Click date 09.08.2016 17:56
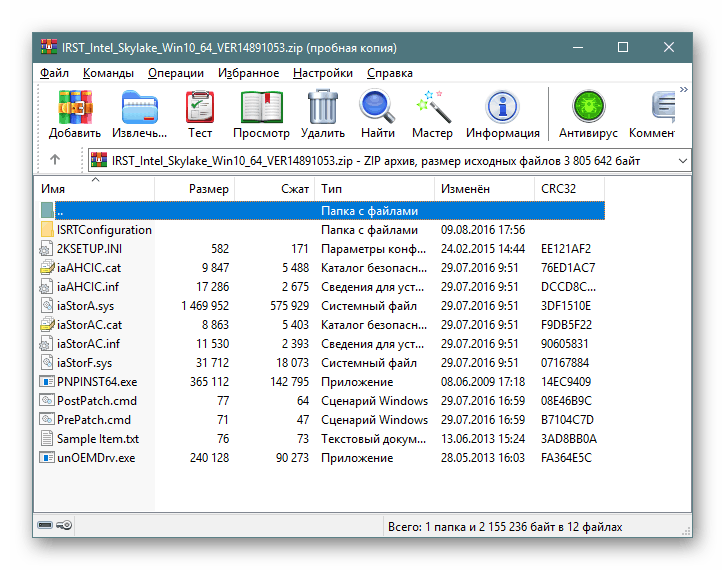The image size is (725, 570). pos(483,230)
